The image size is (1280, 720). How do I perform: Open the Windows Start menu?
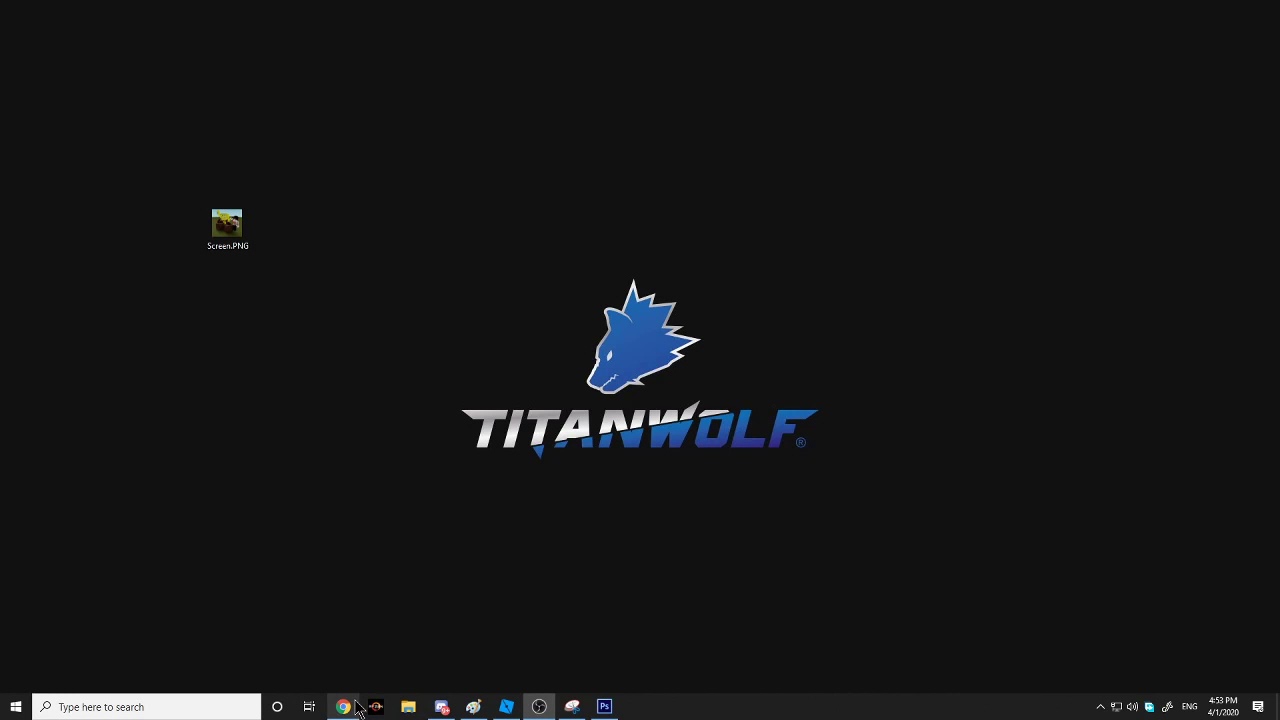pyautogui.click(x=16, y=707)
